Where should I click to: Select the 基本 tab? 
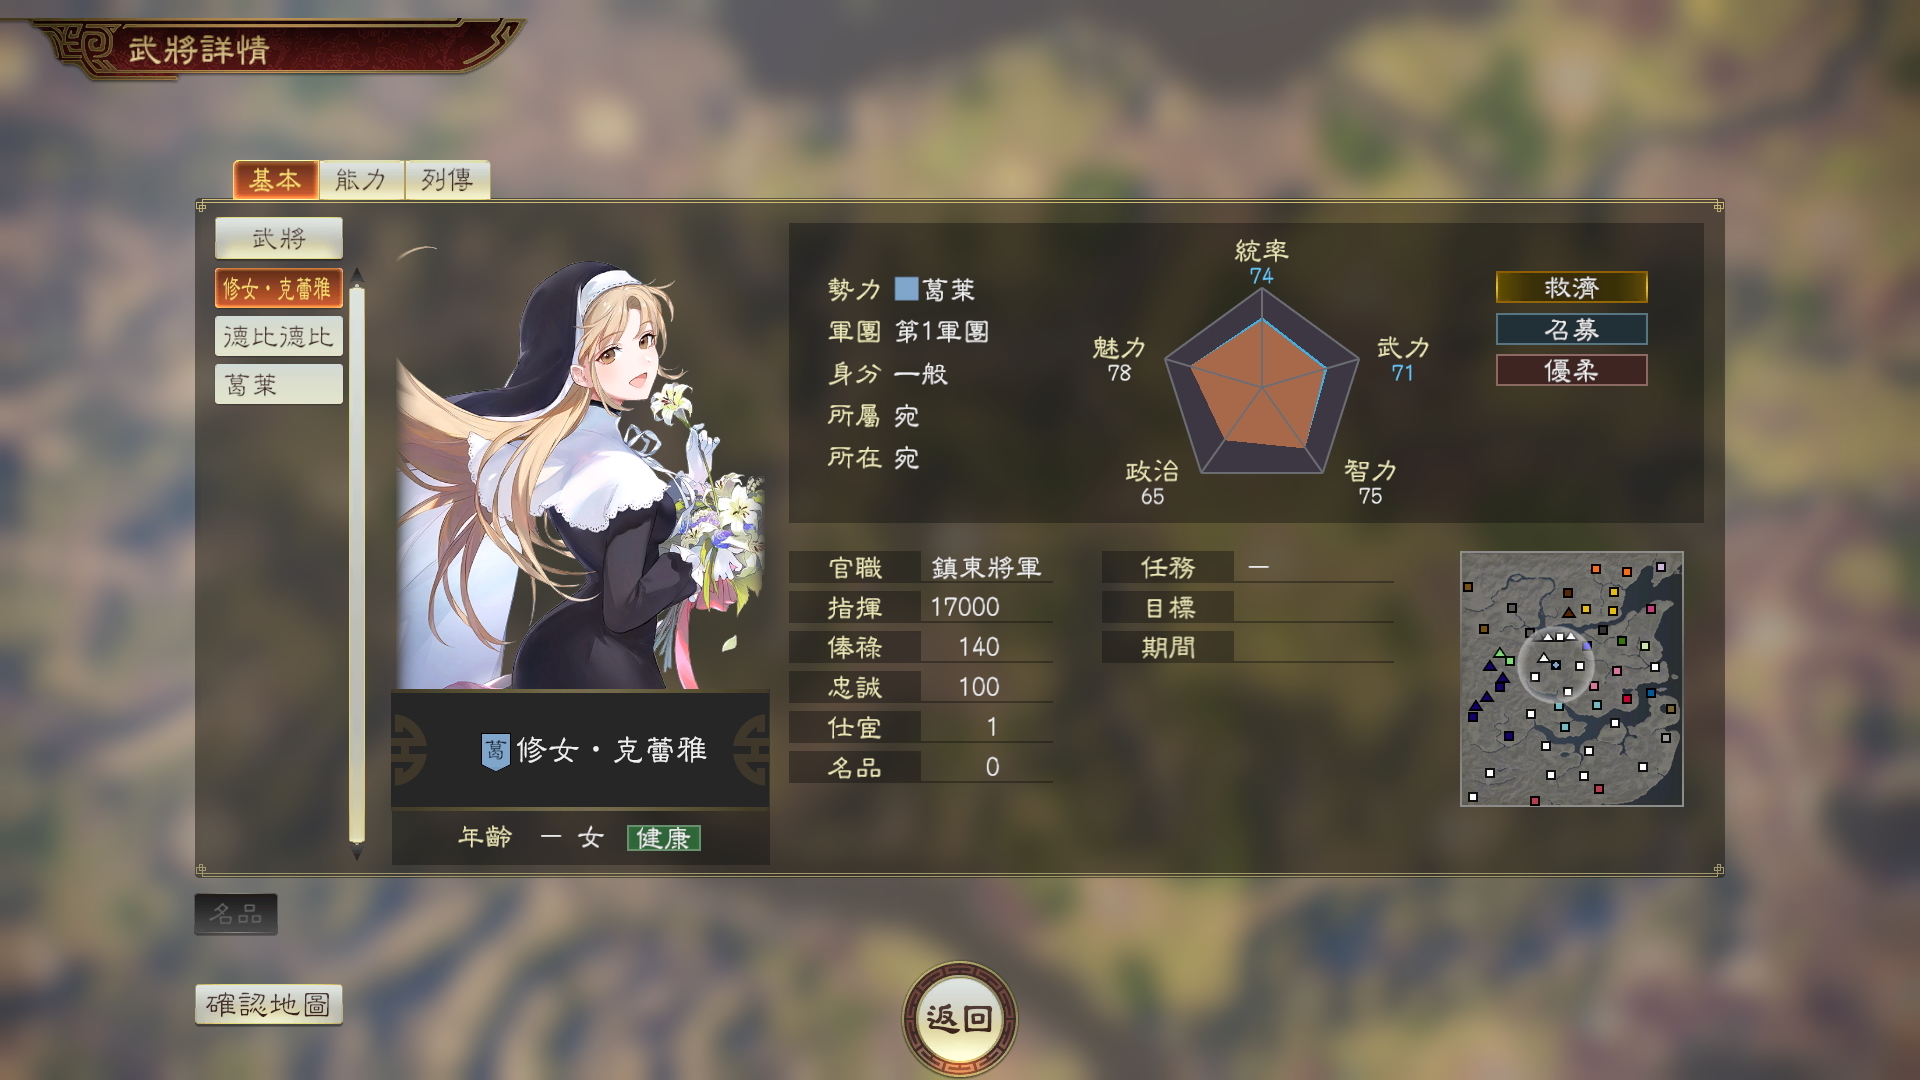point(275,180)
